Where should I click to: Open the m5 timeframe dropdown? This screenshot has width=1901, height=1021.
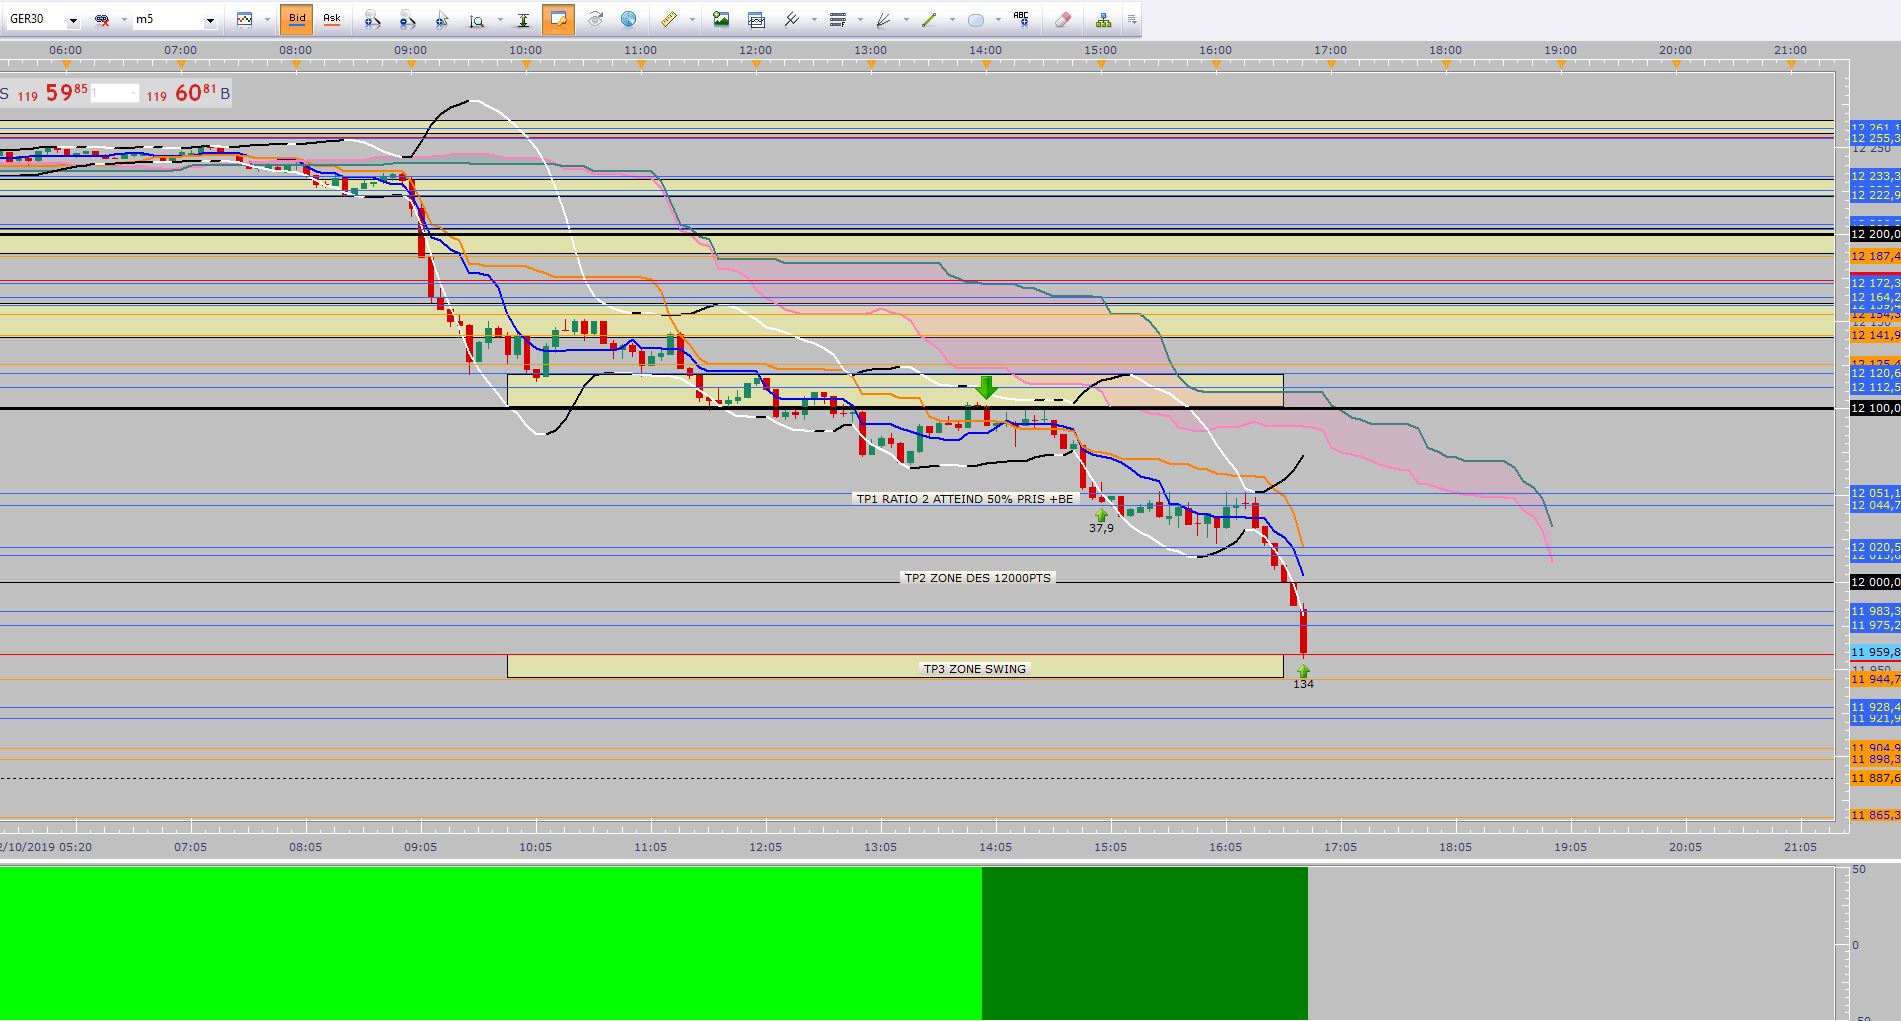pos(210,20)
